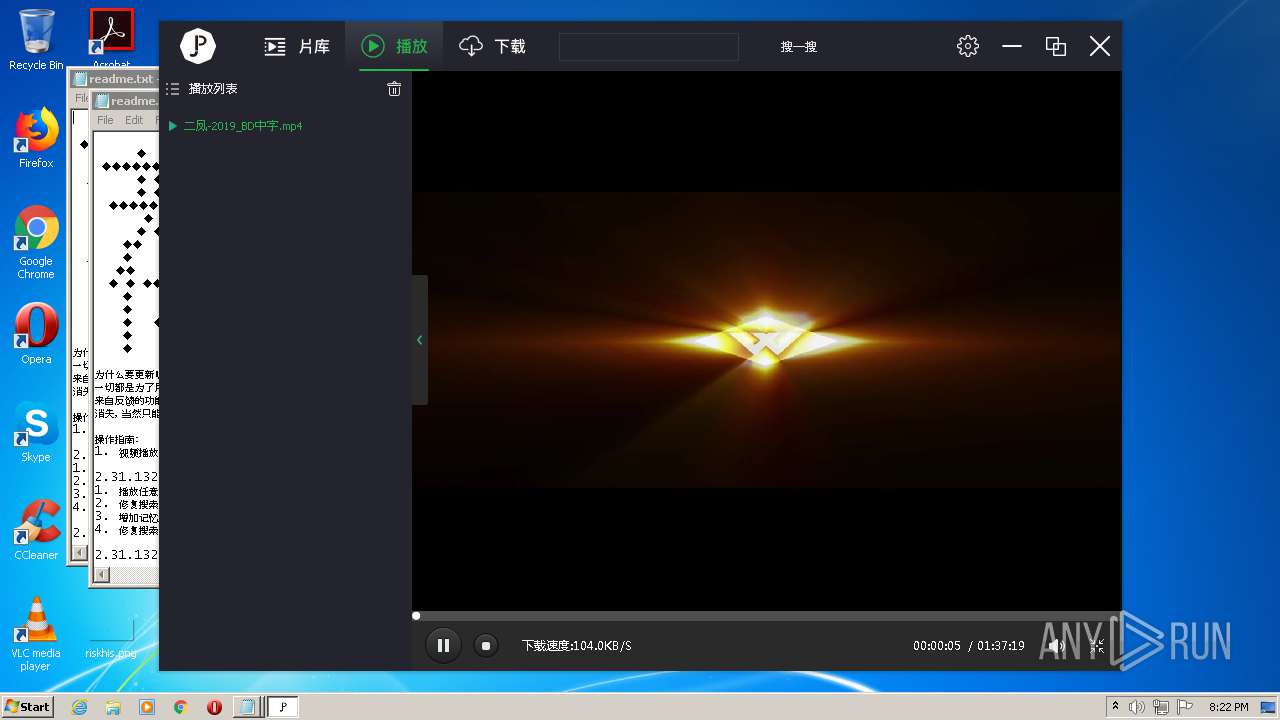Screen dimensions: 1280x720
Task: Switch to the 播放 tab
Action: pyautogui.click(x=394, y=46)
